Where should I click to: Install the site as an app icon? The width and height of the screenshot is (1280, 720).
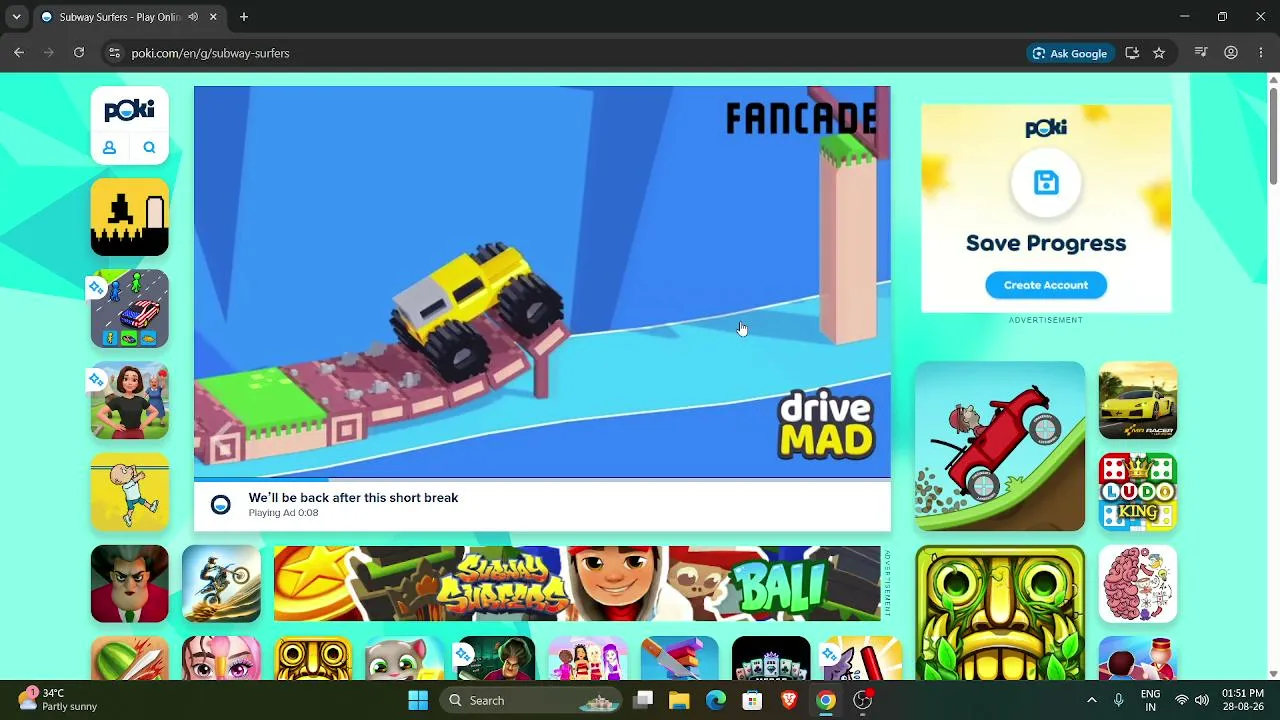tap(1132, 53)
